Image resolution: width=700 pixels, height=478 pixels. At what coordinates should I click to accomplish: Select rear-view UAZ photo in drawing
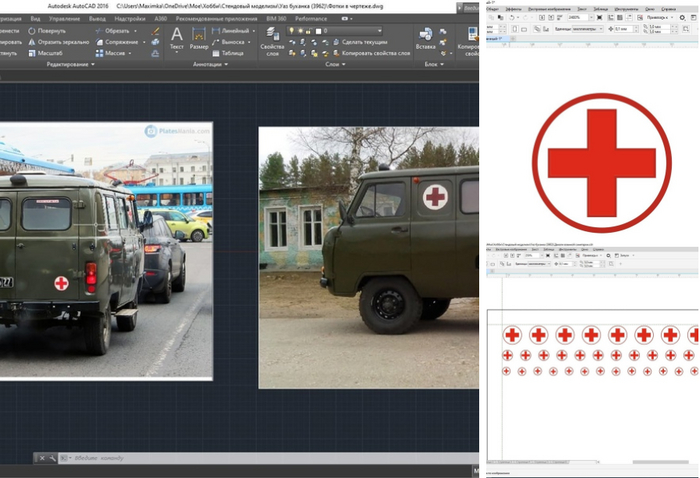[x=106, y=251]
